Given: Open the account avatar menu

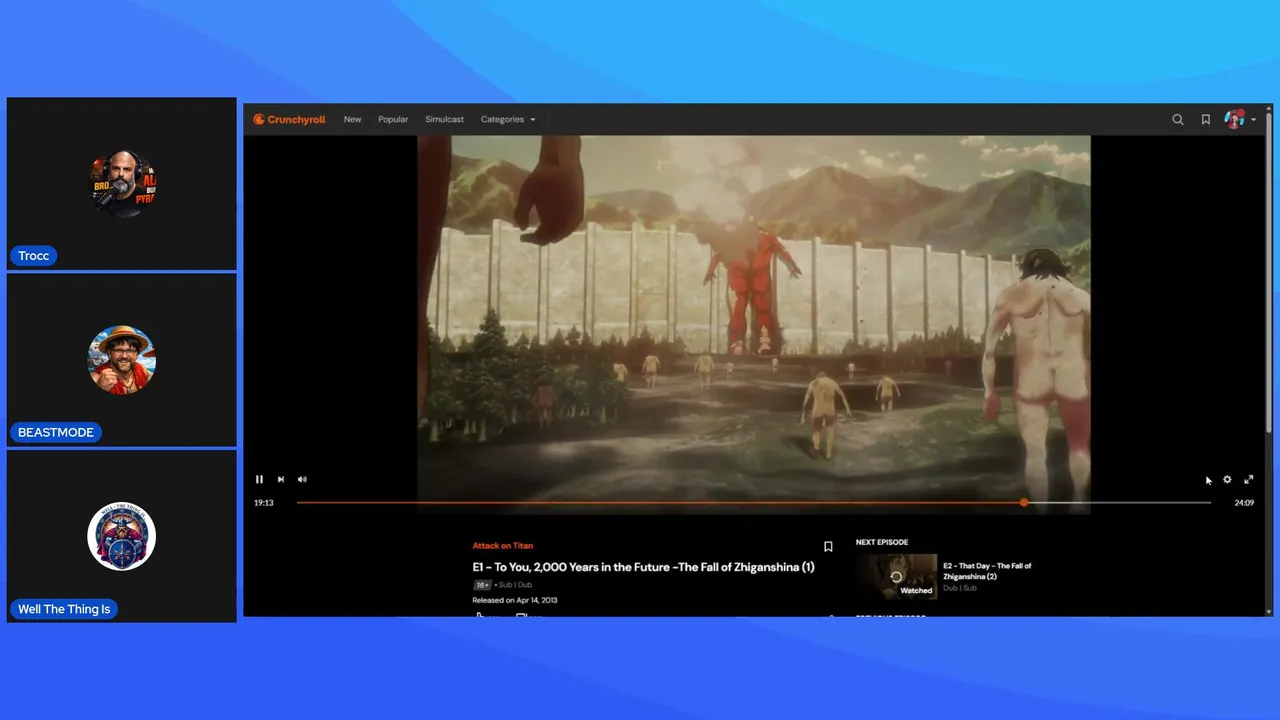Looking at the screenshot, I should pyautogui.click(x=1239, y=119).
